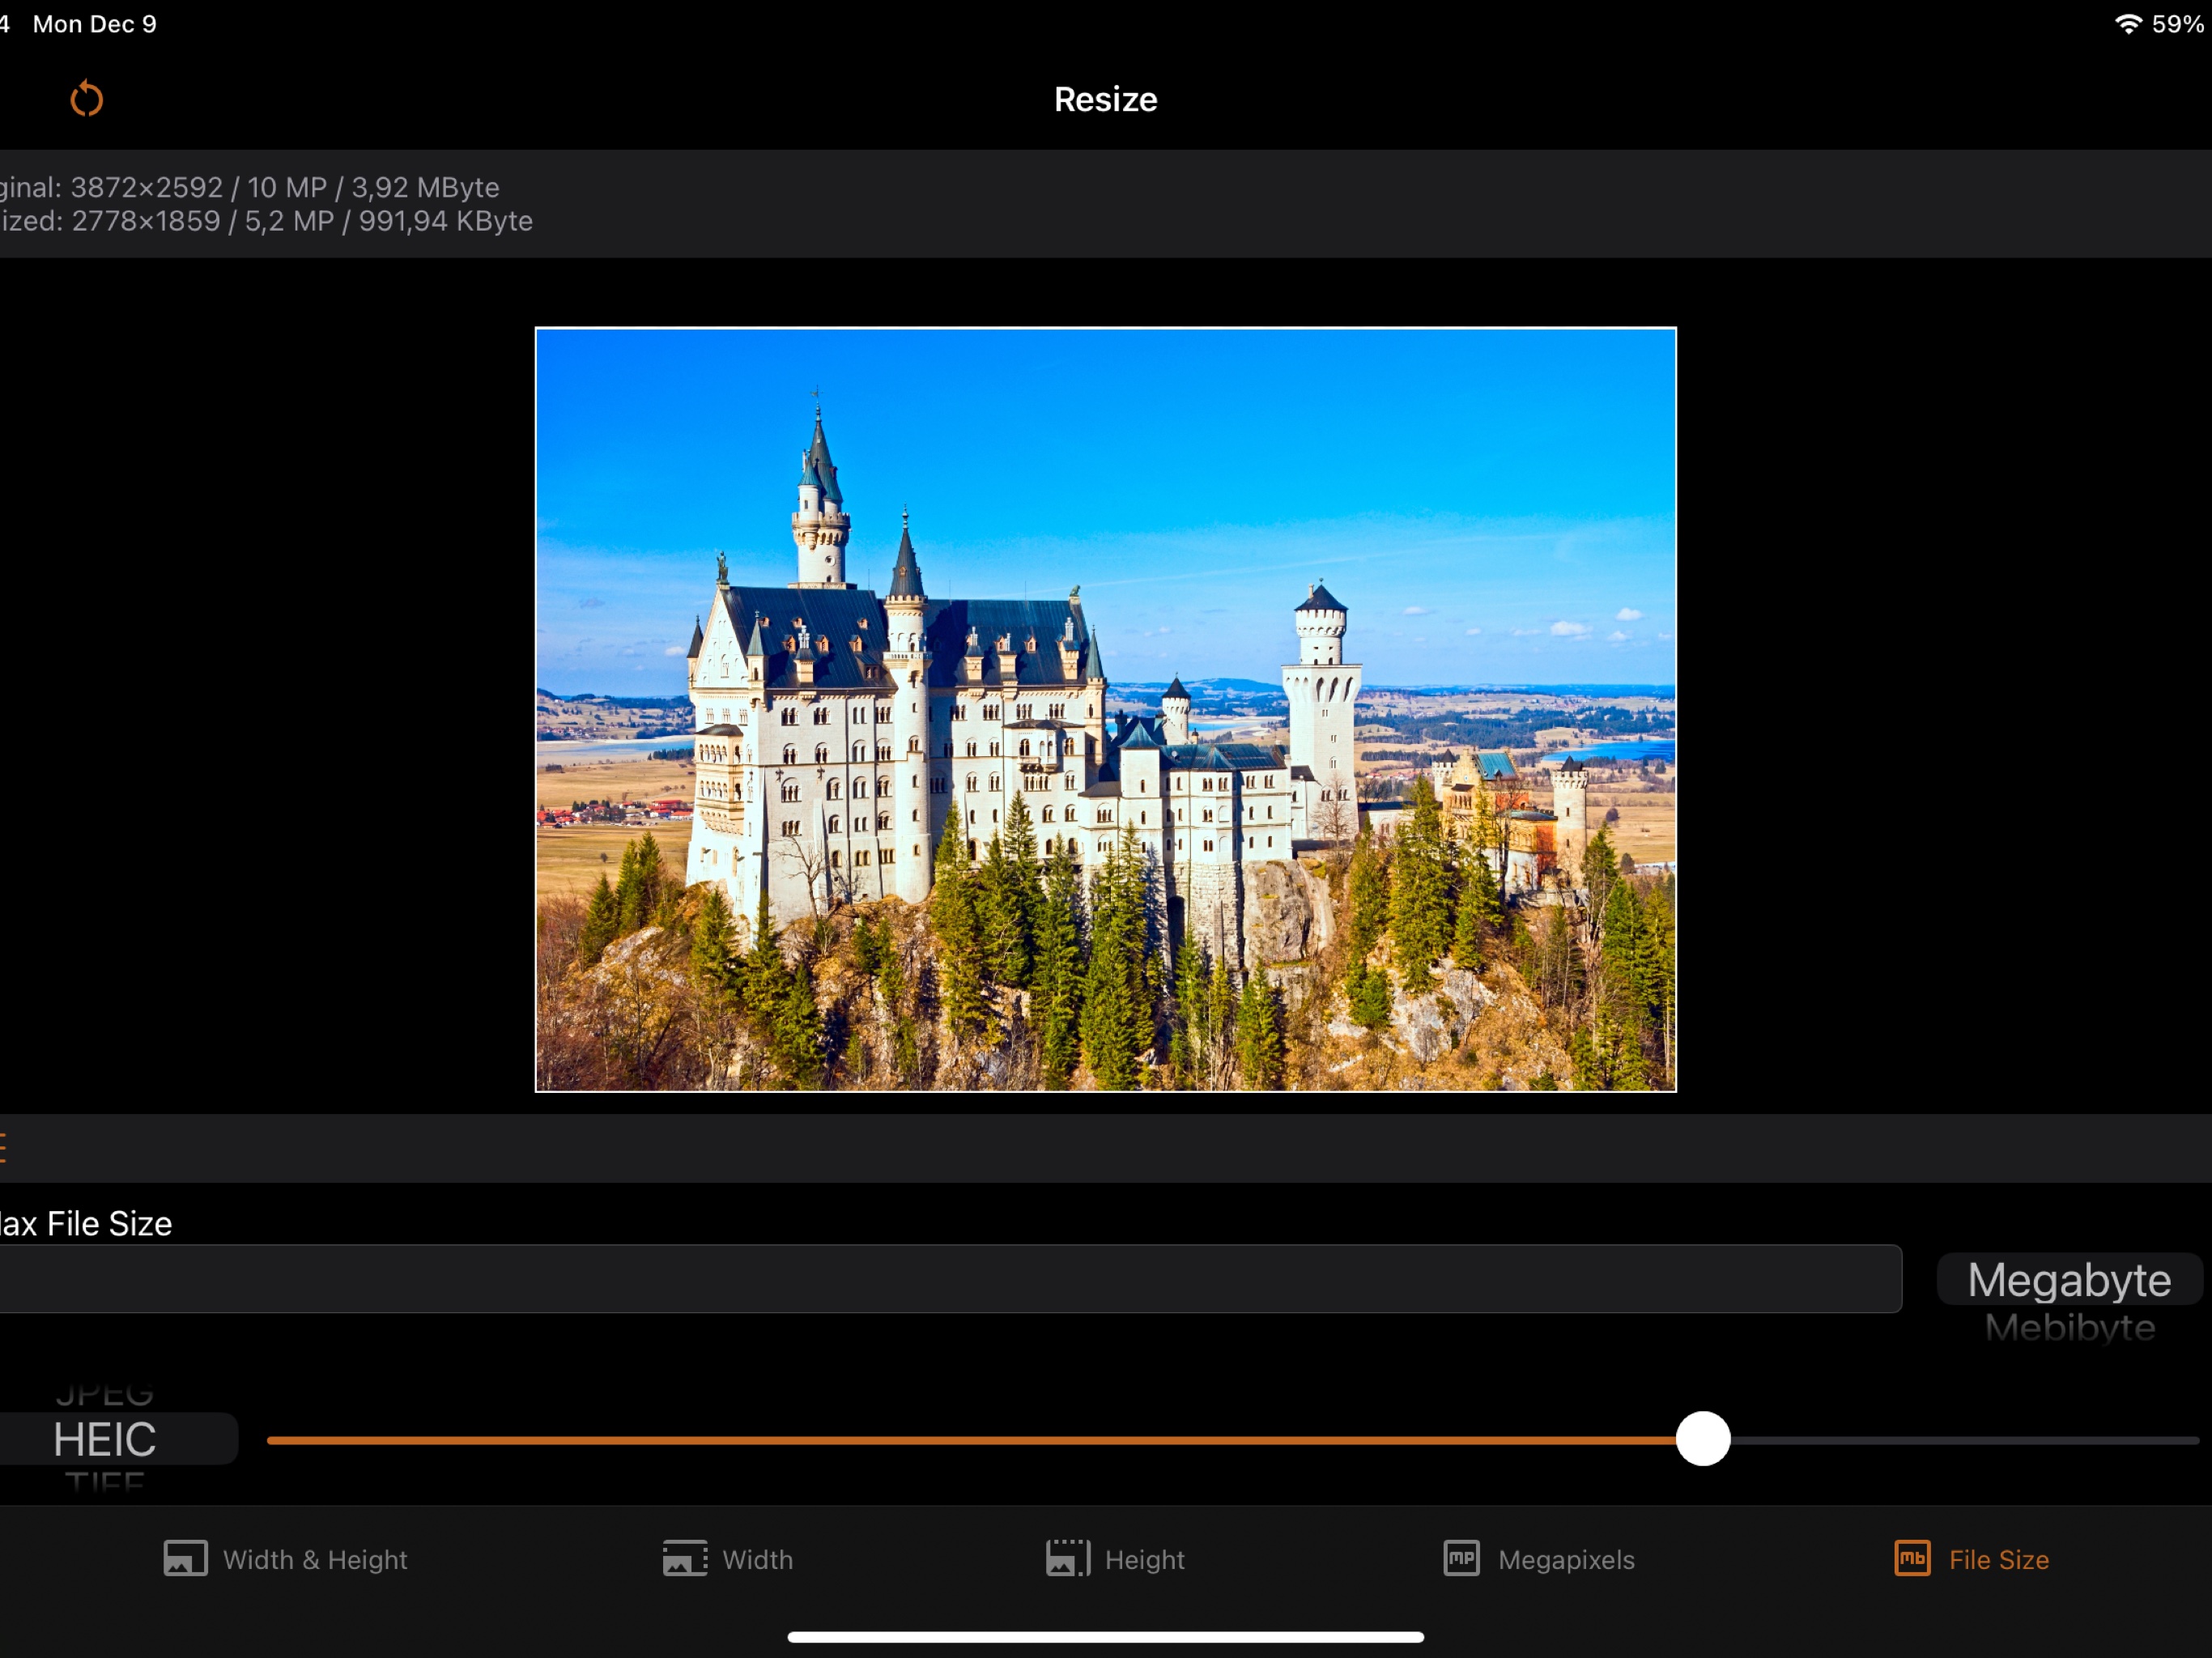Tap the Max File Size input field
This screenshot has height=1658, width=2212.
(x=900, y=1280)
